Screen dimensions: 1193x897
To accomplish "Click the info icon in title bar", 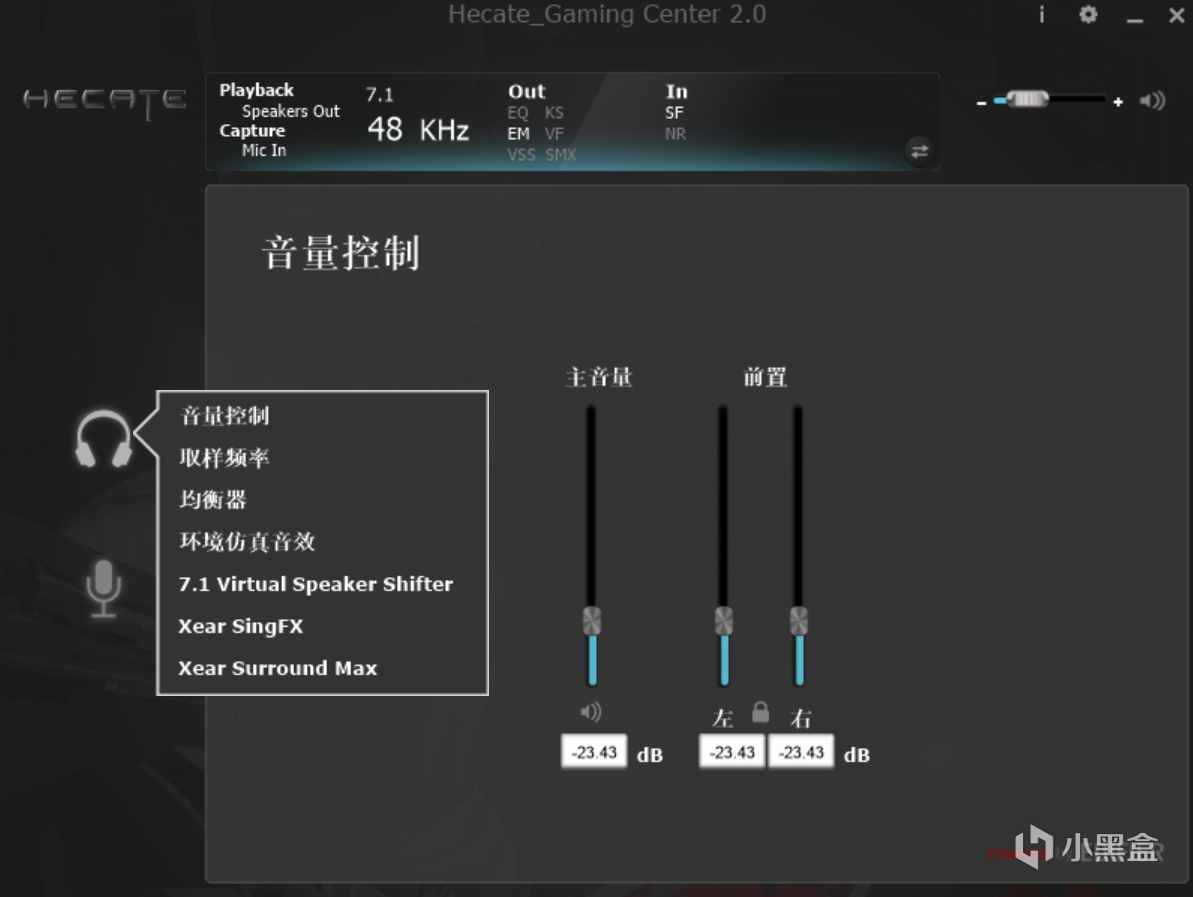I will [x=1042, y=14].
